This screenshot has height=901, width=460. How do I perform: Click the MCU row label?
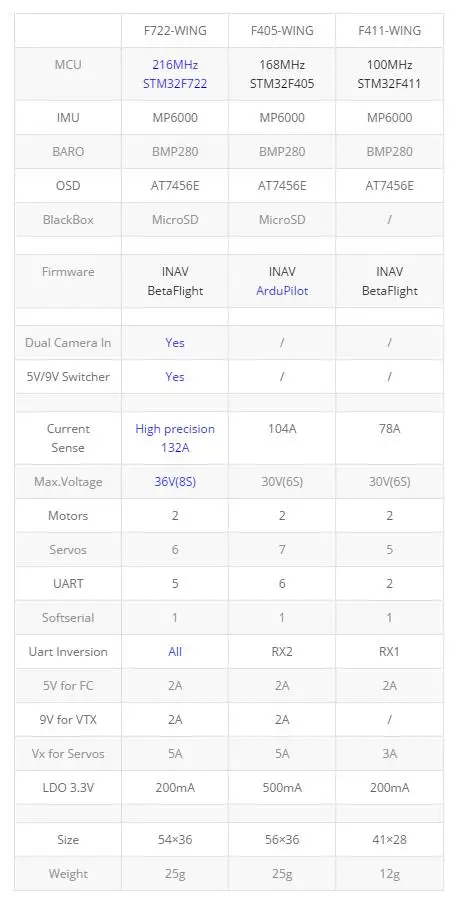coord(68,64)
